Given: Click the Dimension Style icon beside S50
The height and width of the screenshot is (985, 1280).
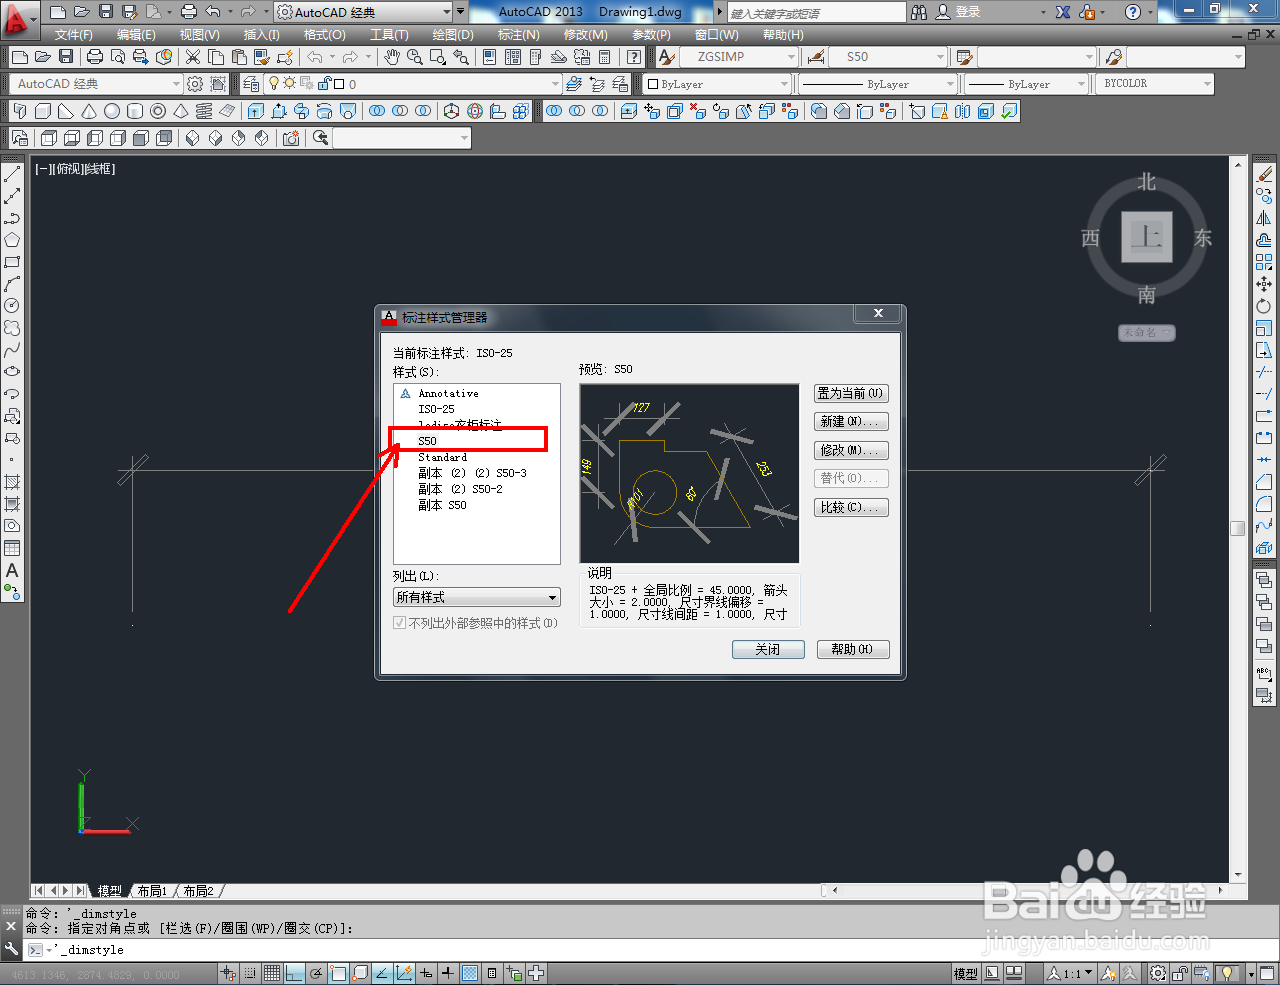Looking at the screenshot, I should (x=816, y=57).
